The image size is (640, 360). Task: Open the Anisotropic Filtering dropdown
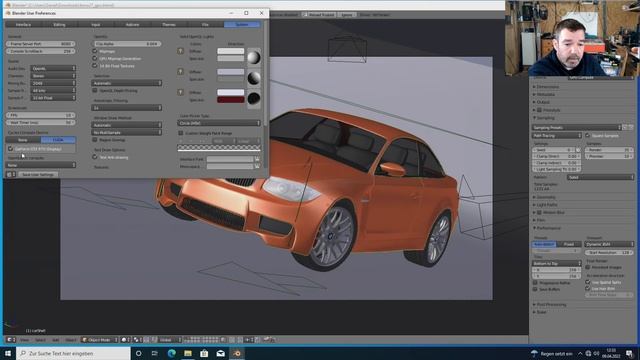(127, 108)
